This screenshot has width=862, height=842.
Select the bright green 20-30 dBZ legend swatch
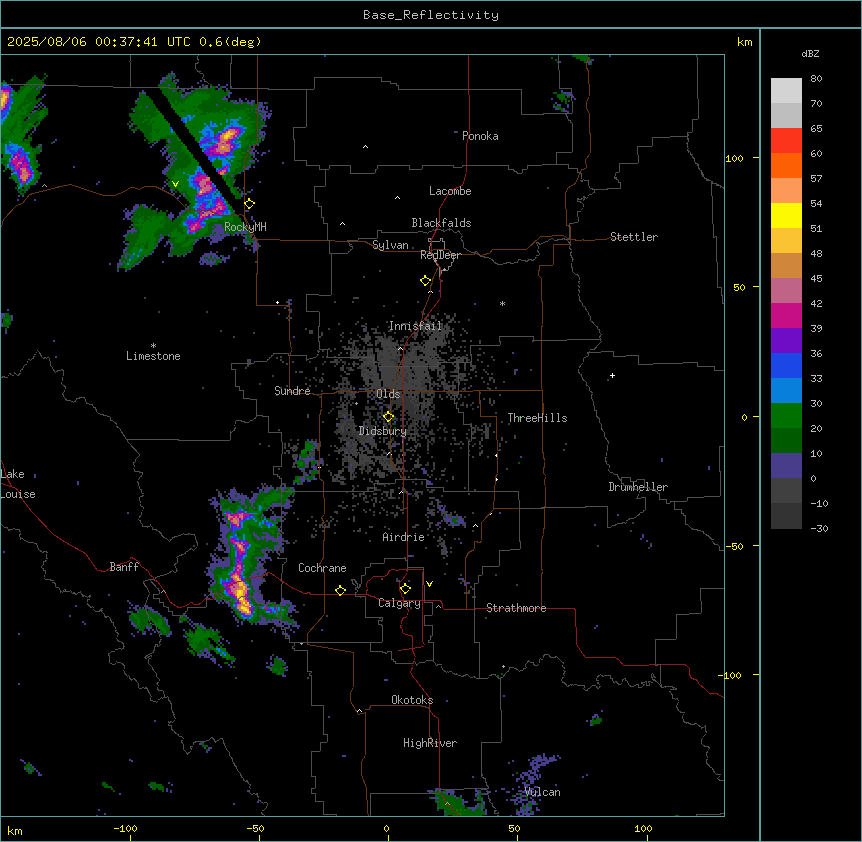[x=786, y=416]
